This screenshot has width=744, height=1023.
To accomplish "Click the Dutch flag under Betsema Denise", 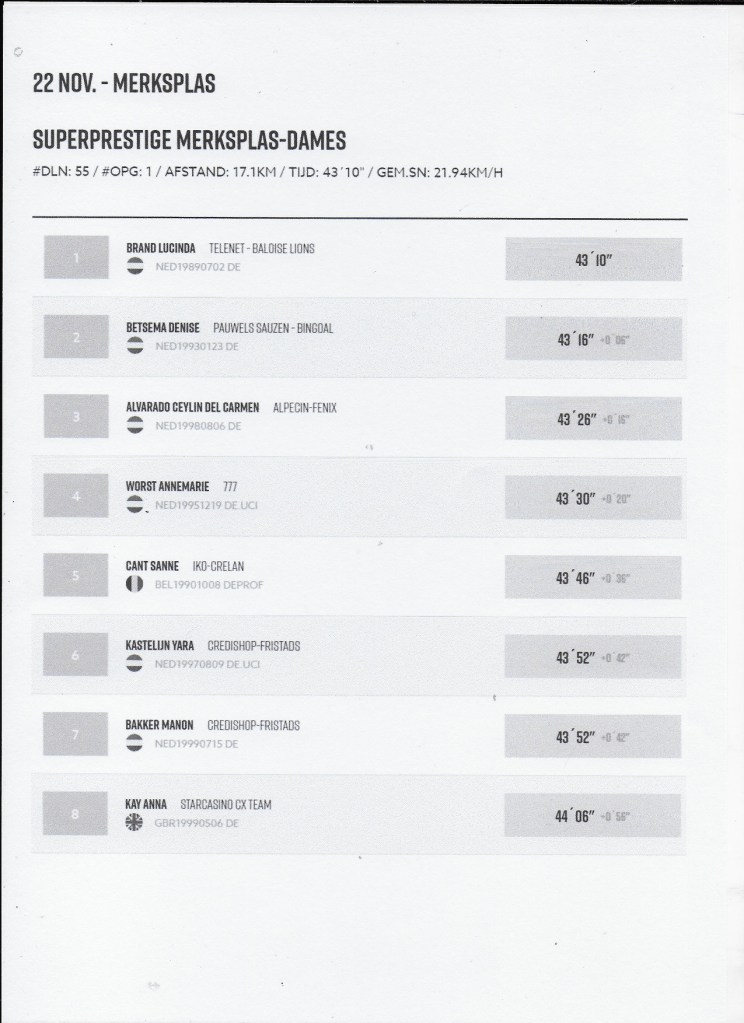I will (x=135, y=346).
